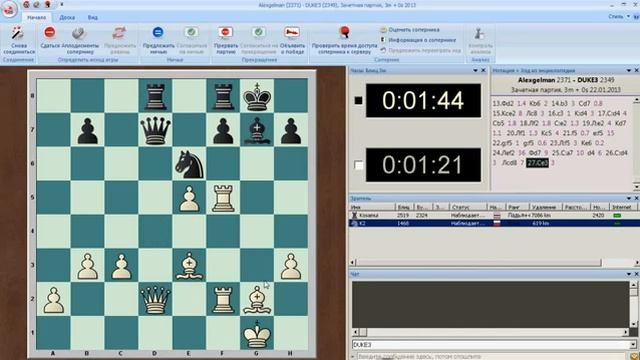Click the chat horizontal scrollbar thumb
The image size is (640, 360).
363,333
